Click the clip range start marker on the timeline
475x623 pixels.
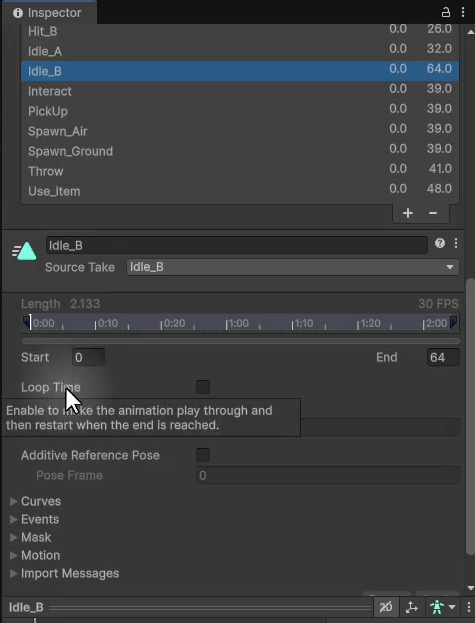[27, 322]
